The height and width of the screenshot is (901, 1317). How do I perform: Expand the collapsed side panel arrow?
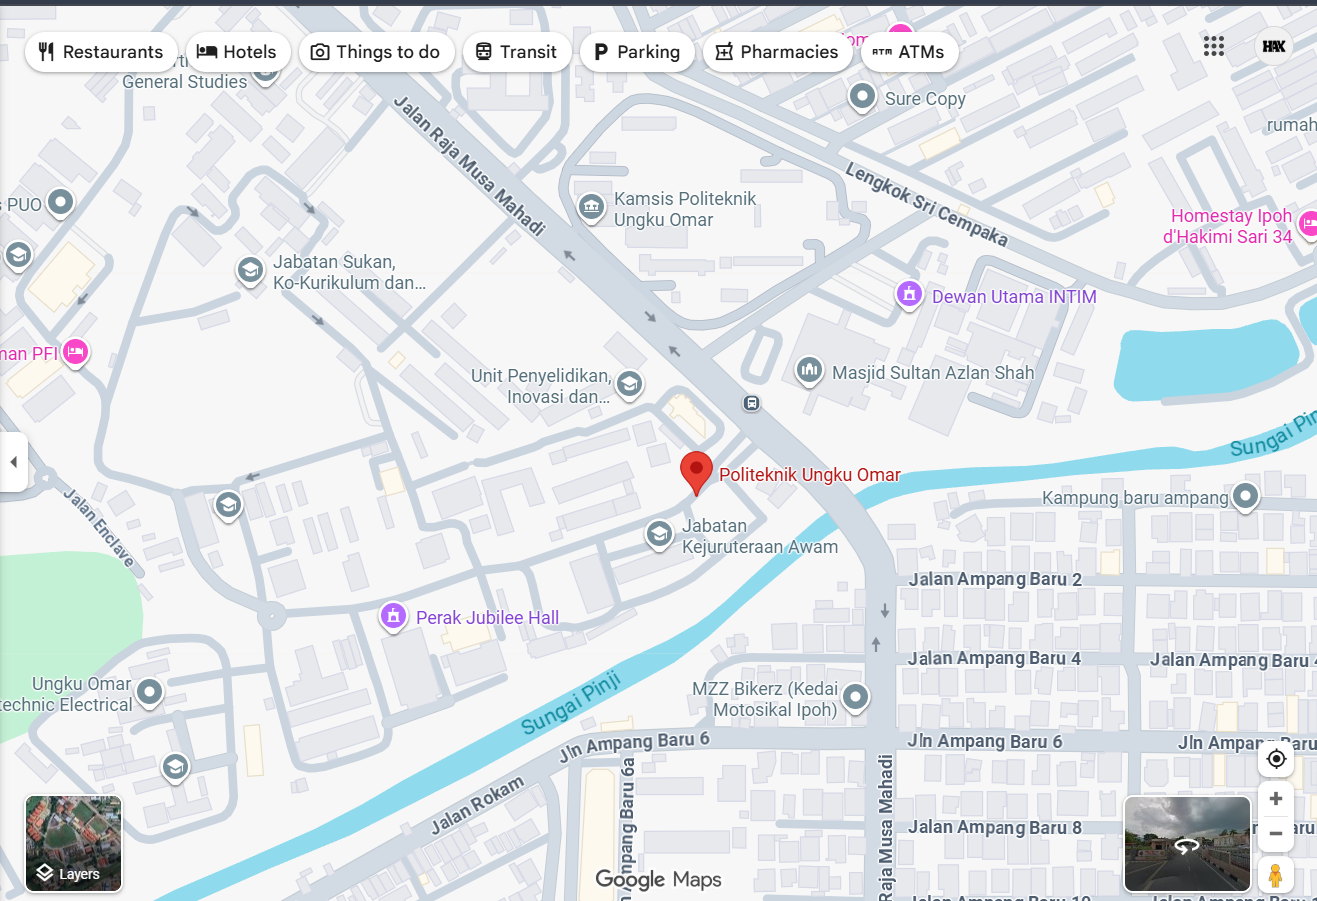(x=13, y=462)
